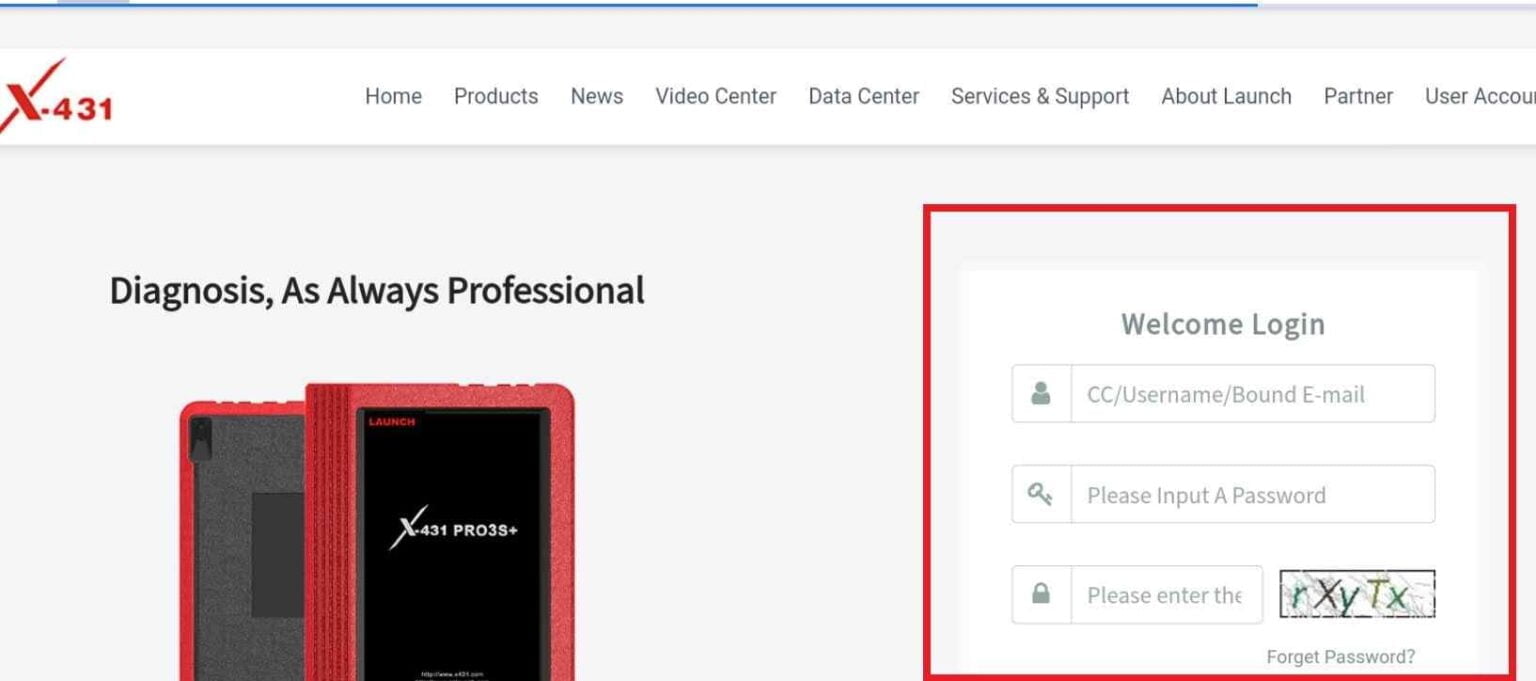The width and height of the screenshot is (1536, 681).
Task: Open the Forget Password link
Action: 1342,656
